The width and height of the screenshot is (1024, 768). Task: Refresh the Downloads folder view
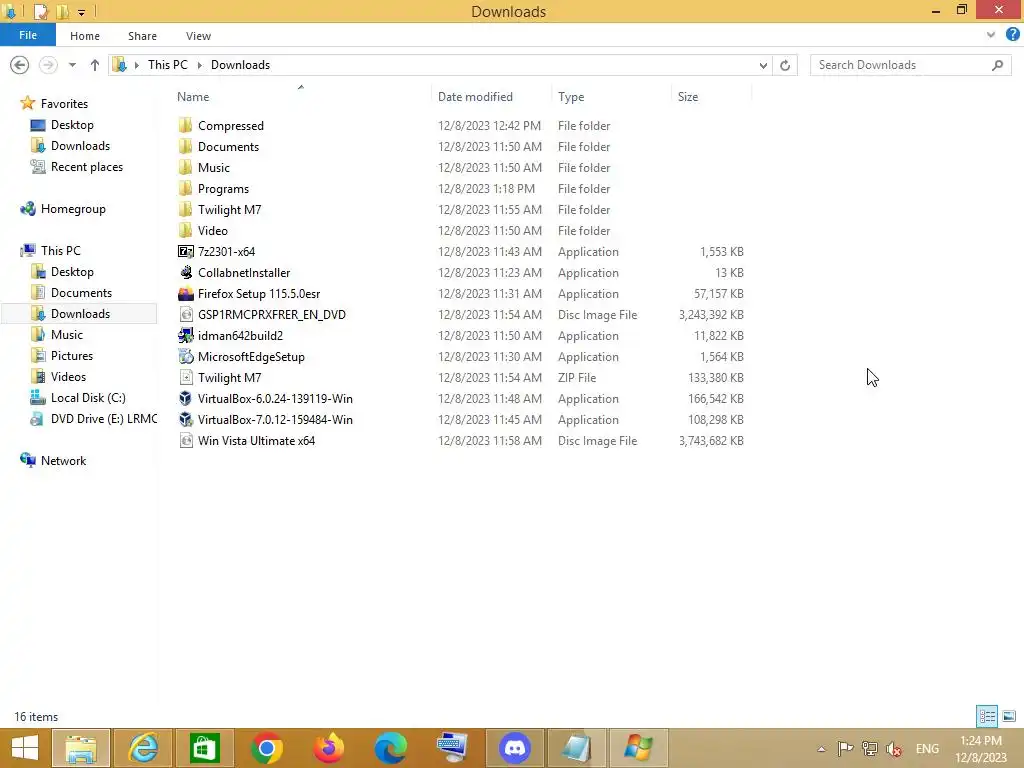(x=785, y=65)
